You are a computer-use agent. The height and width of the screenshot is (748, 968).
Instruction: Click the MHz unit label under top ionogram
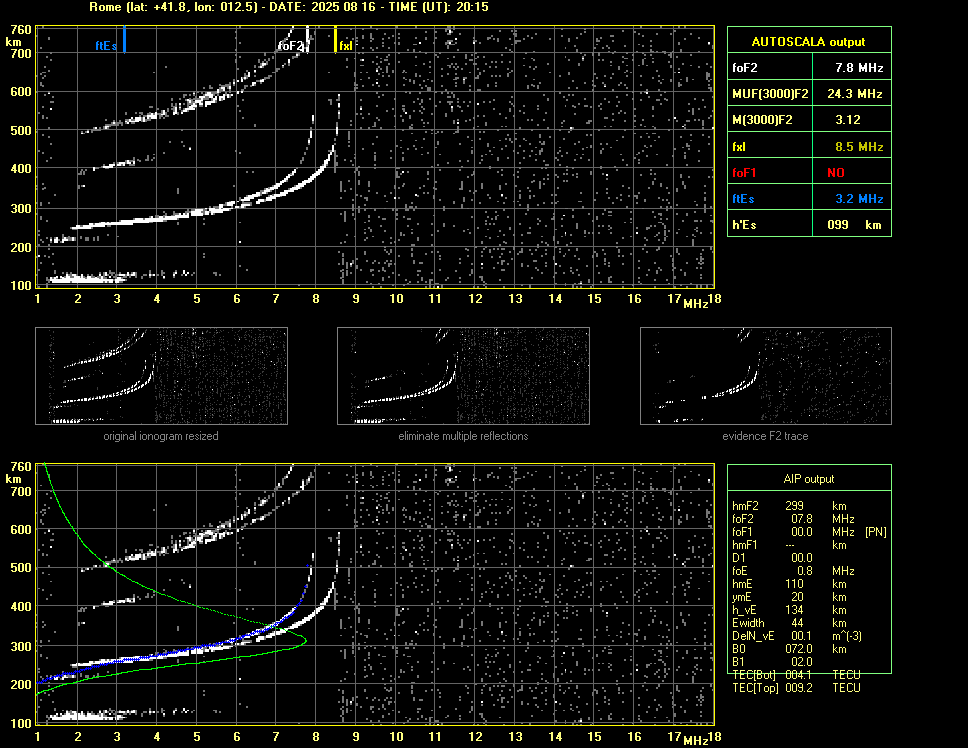point(695,304)
